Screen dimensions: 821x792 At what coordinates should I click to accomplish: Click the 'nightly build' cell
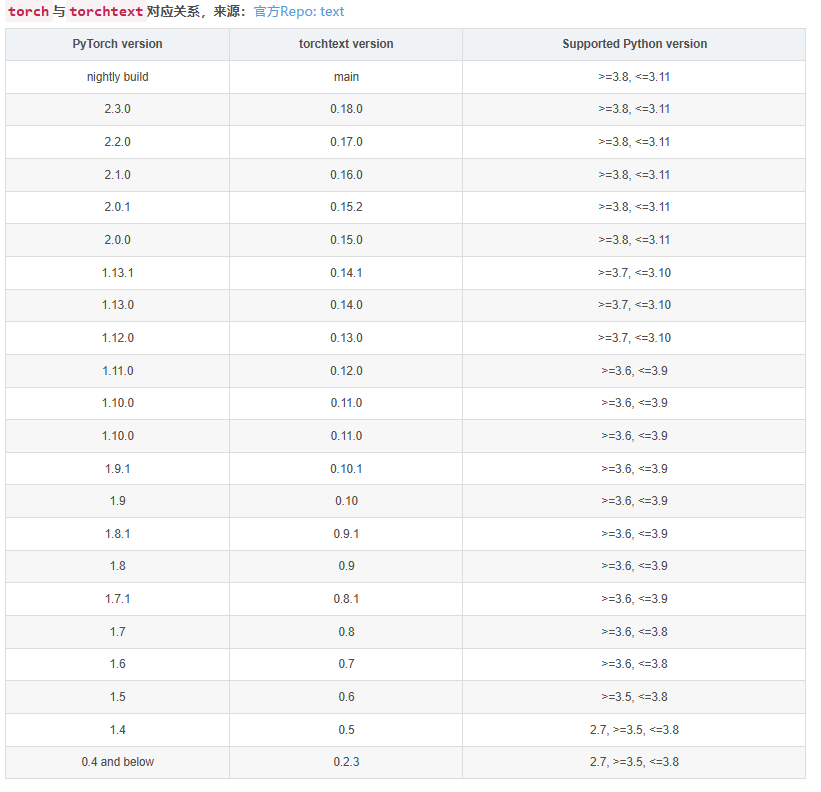117,77
